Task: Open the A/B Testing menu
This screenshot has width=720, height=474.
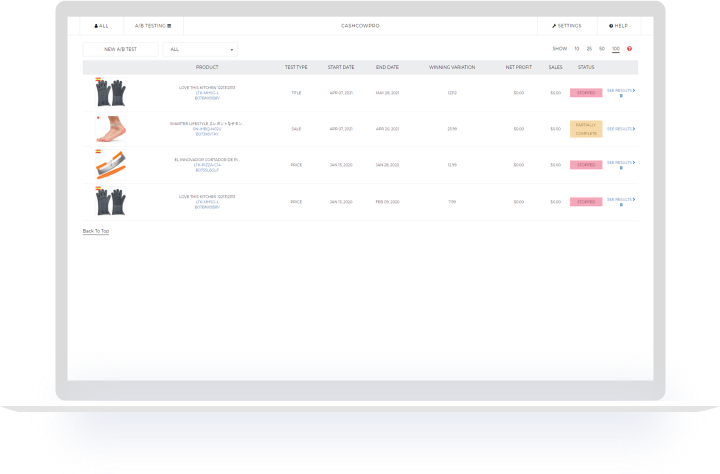Action: pos(153,26)
